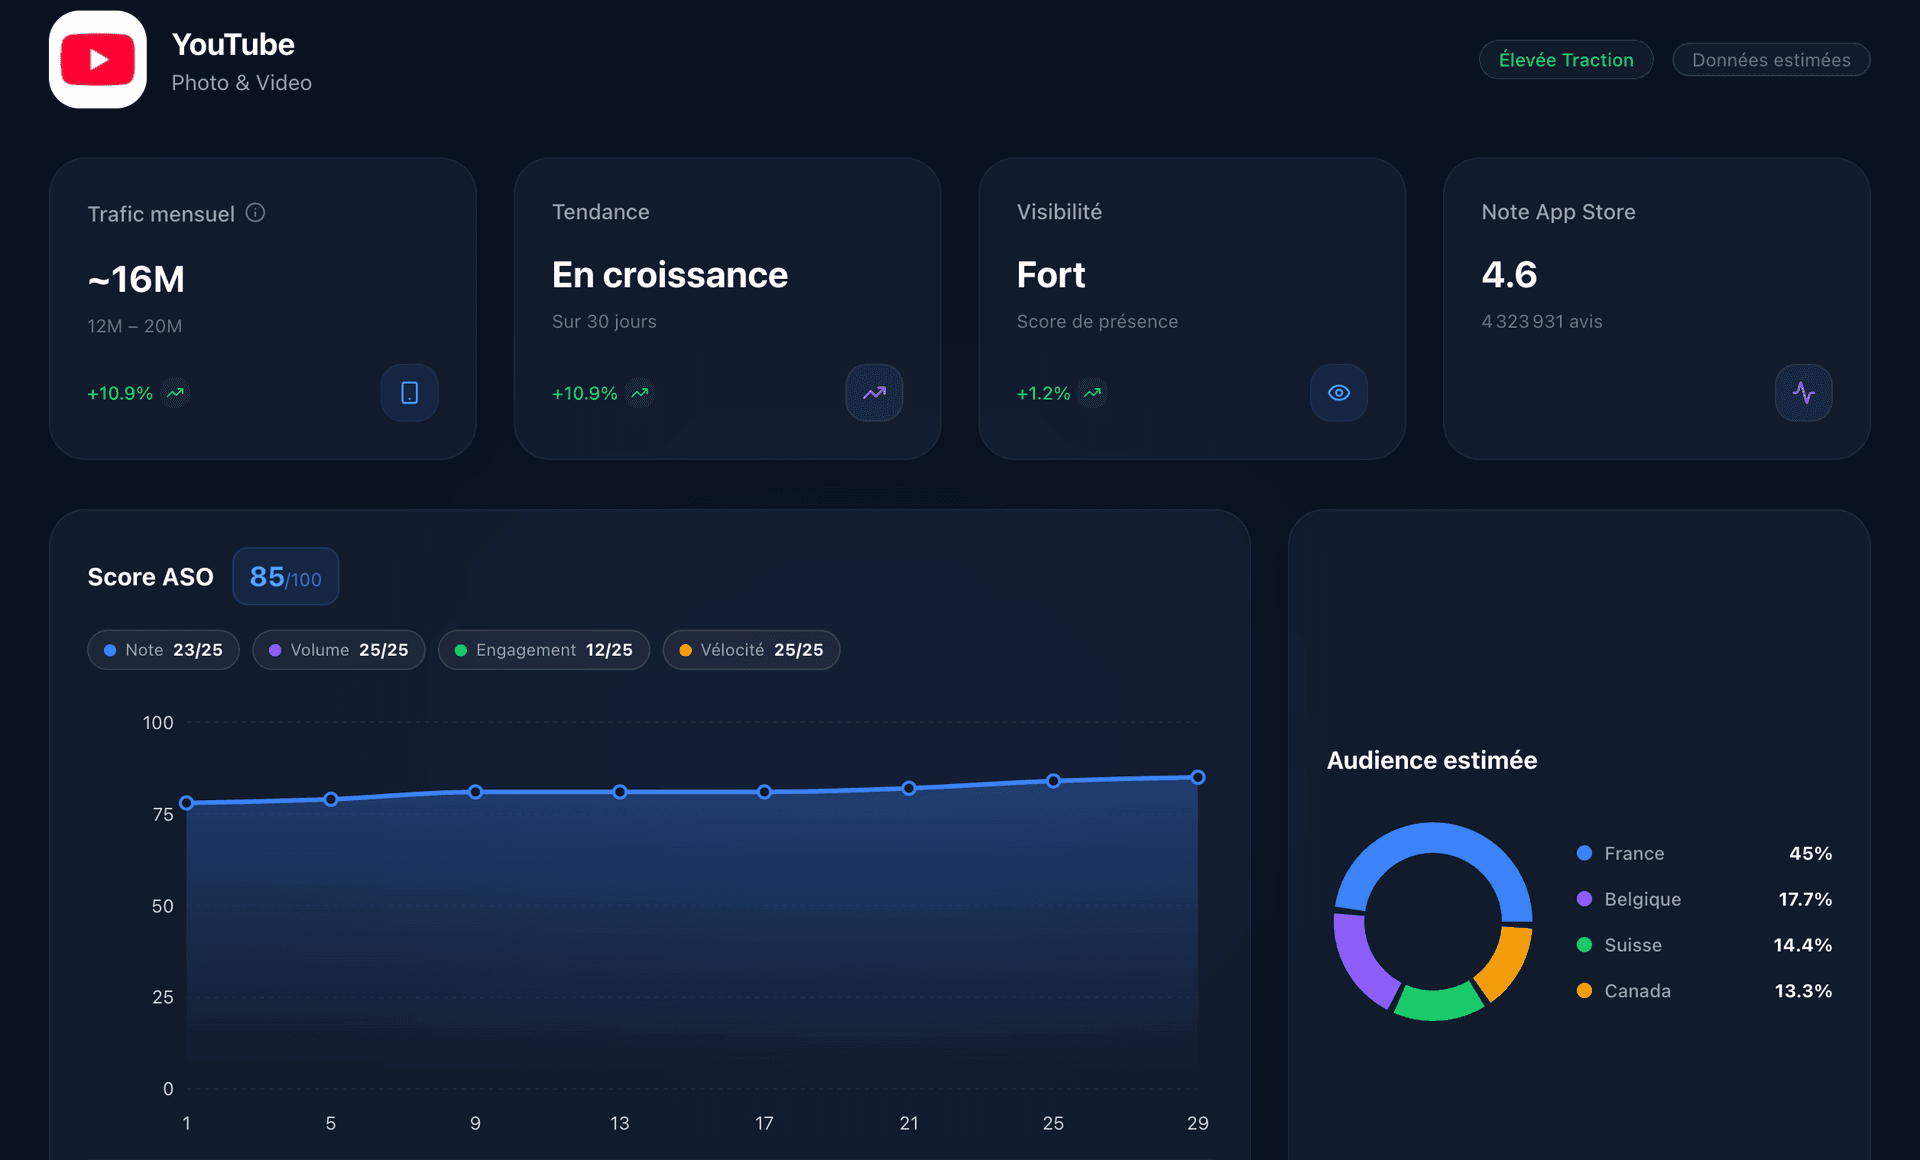
Task: Click the info icon next to Trafic mensuel
Action: (256, 212)
